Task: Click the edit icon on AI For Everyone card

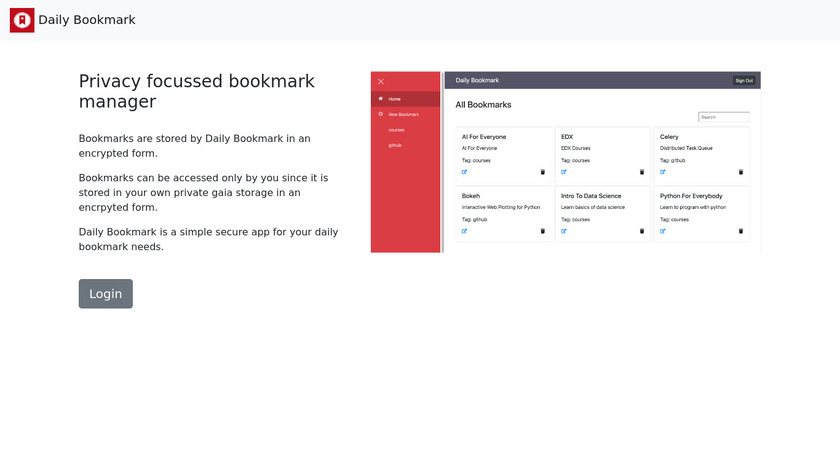Action: click(x=464, y=172)
